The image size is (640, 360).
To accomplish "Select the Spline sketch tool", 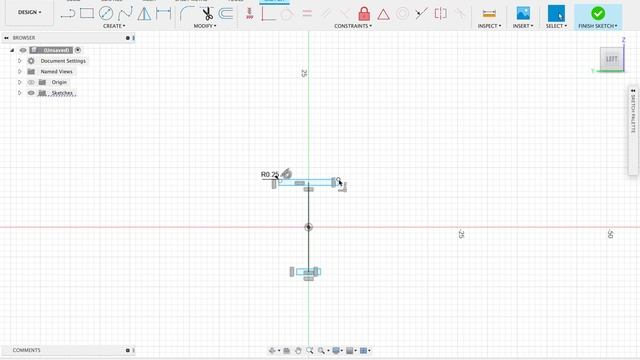I will tap(125, 13).
